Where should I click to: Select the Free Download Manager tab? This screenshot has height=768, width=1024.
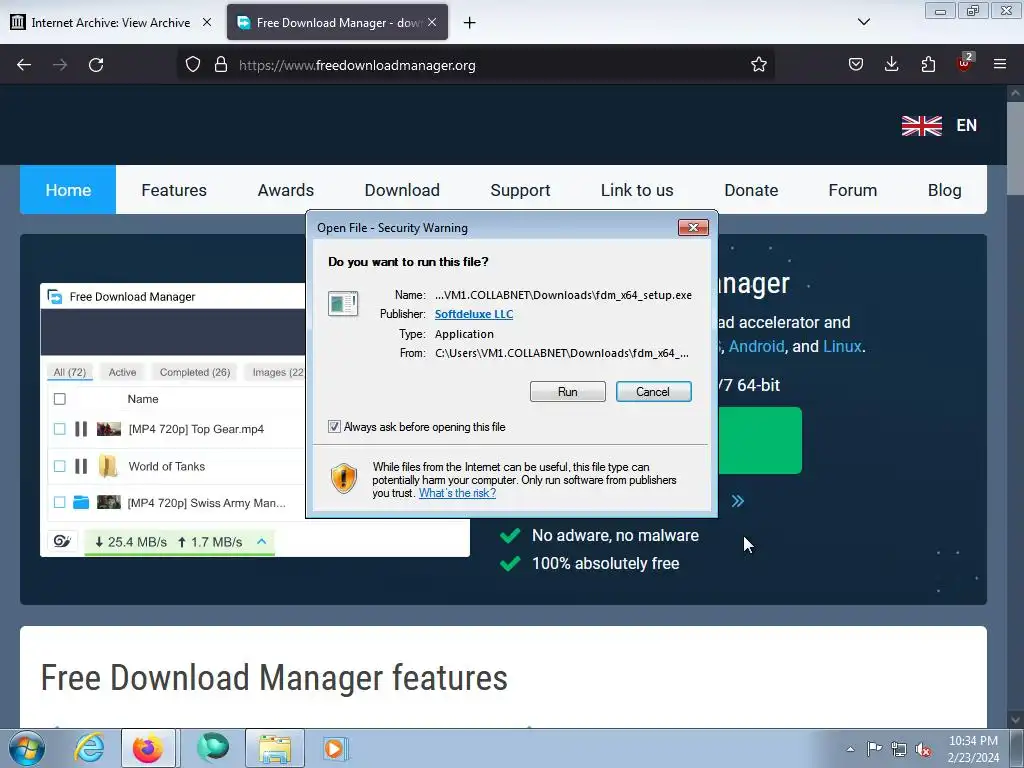[337, 22]
